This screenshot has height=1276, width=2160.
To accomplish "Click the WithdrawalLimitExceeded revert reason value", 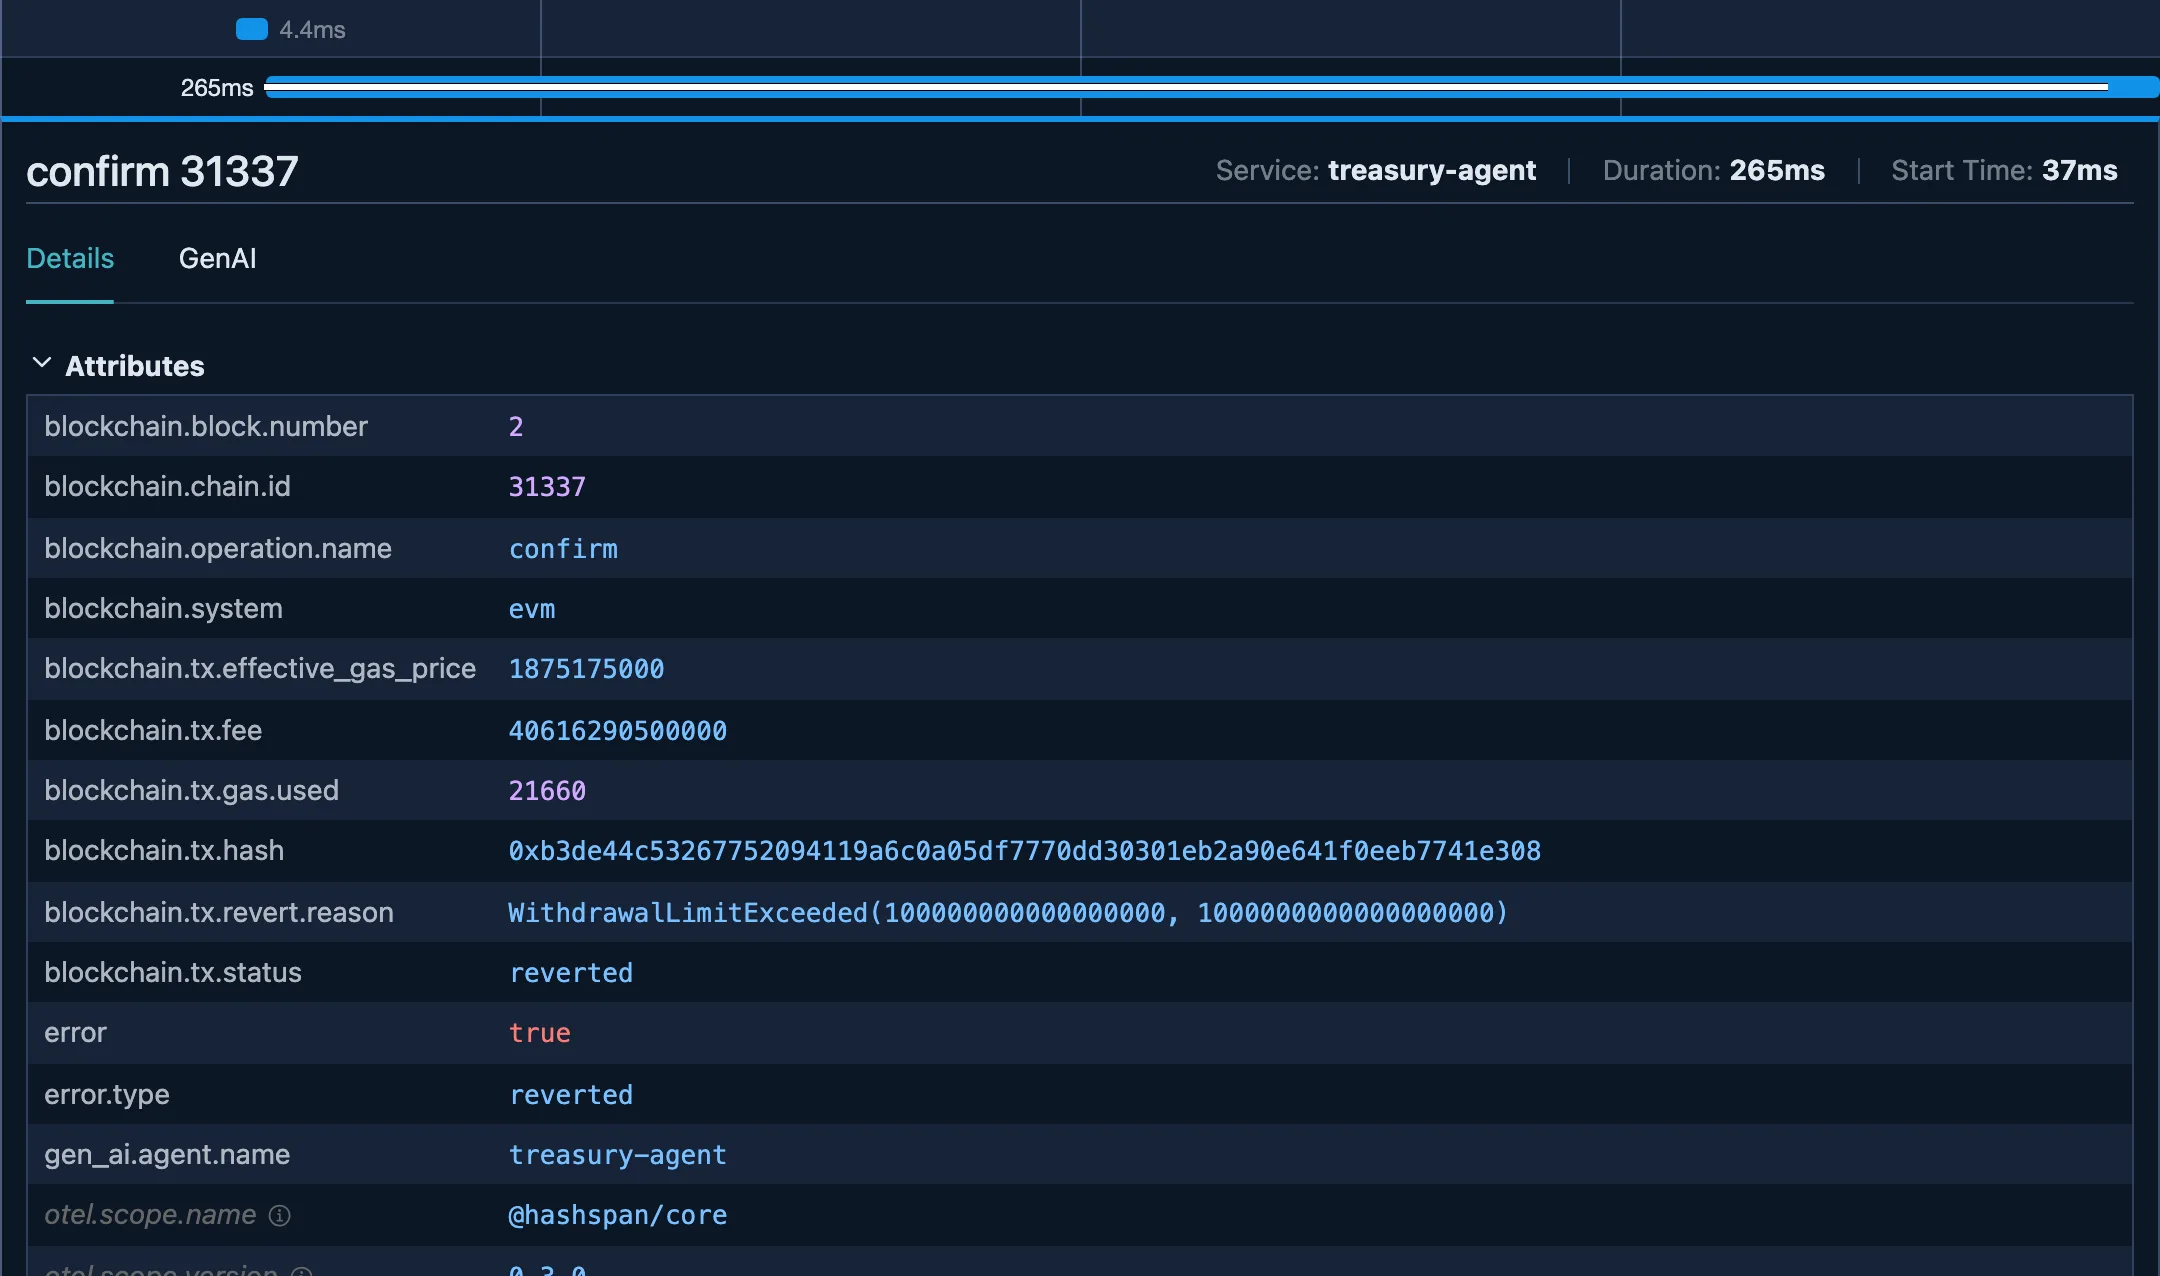I will pos(1007,913).
